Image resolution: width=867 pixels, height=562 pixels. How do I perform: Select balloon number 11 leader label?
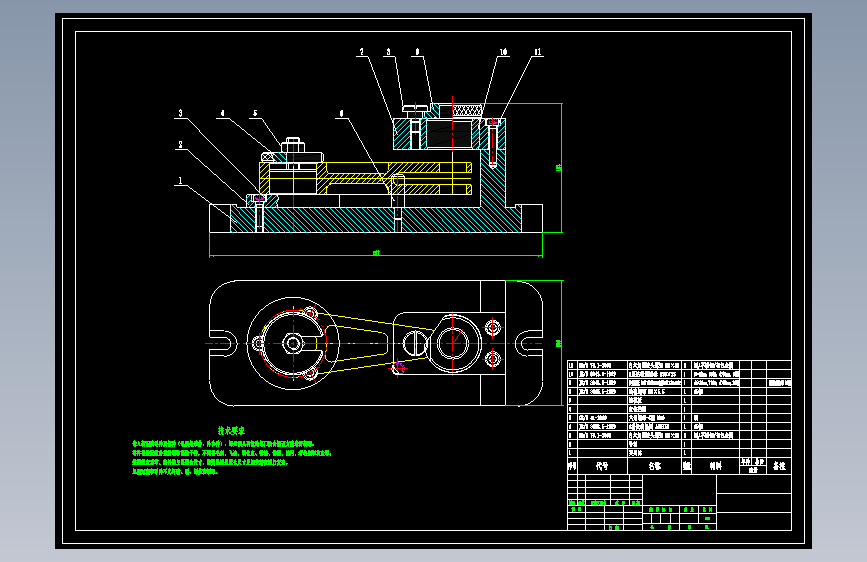point(537,52)
